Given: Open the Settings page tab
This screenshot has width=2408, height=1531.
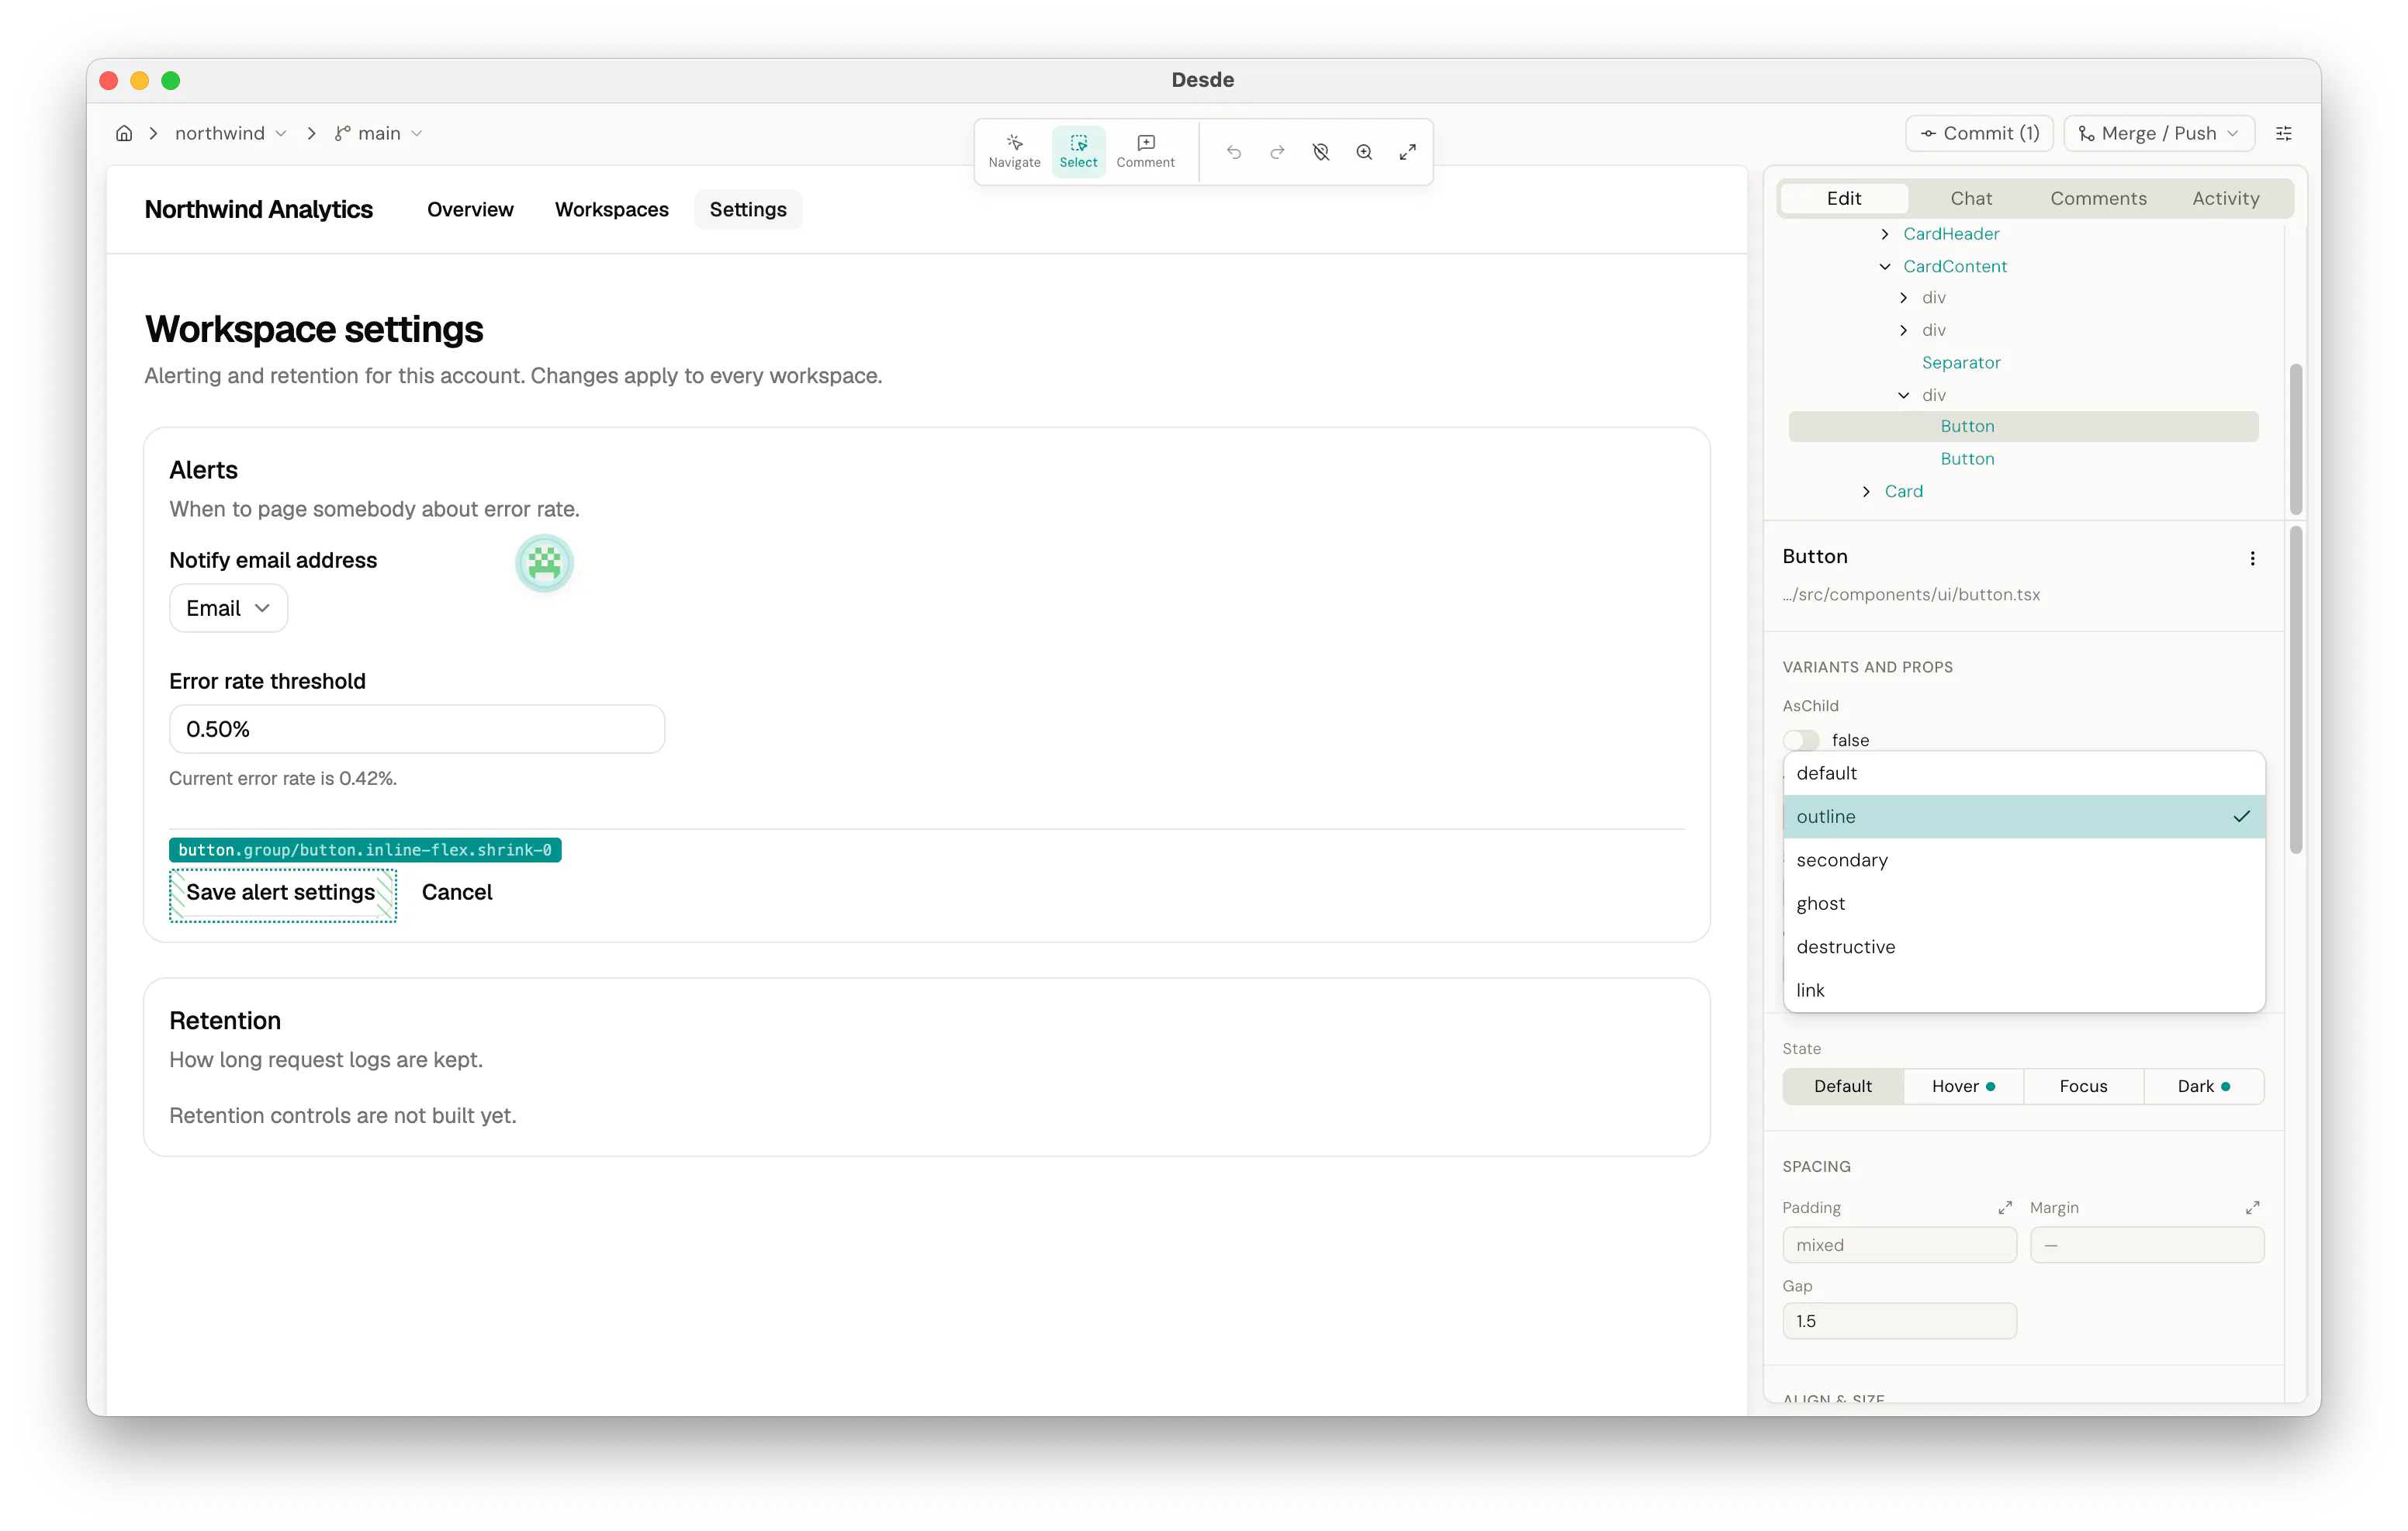Looking at the screenshot, I should [x=748, y=209].
